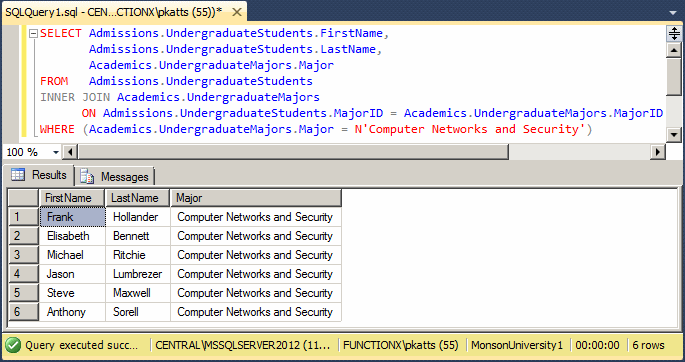Select row 3 header in results
This screenshot has height=362, width=685.
coord(24,255)
